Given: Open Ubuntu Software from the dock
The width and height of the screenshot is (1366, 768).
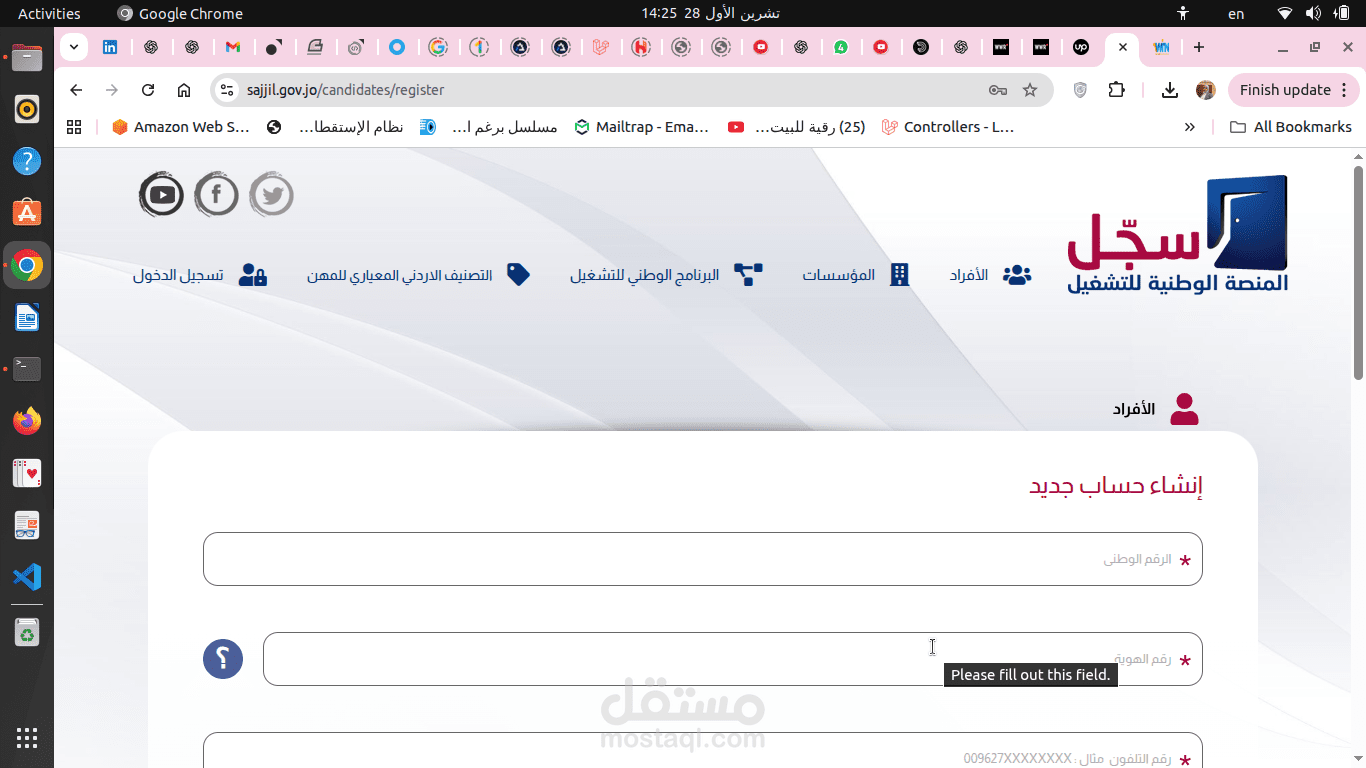Looking at the screenshot, I should click(x=27, y=212).
